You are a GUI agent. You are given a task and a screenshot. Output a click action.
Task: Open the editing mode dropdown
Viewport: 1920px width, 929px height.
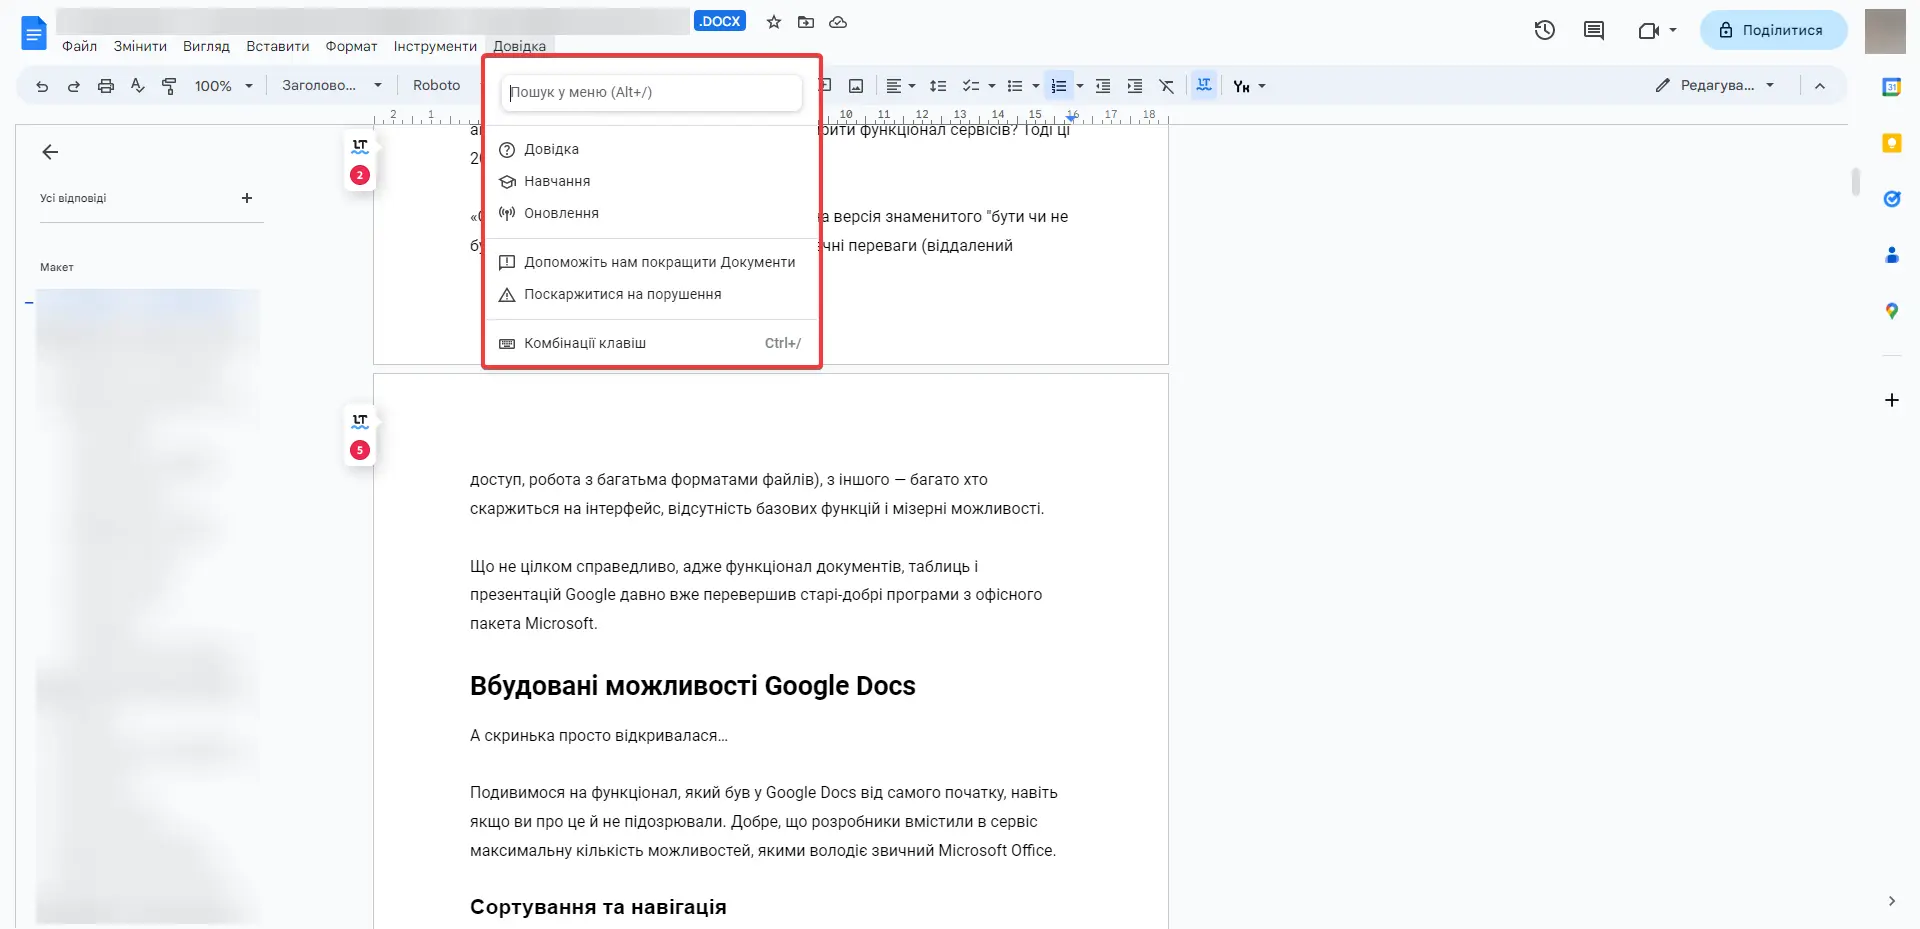pos(1715,86)
